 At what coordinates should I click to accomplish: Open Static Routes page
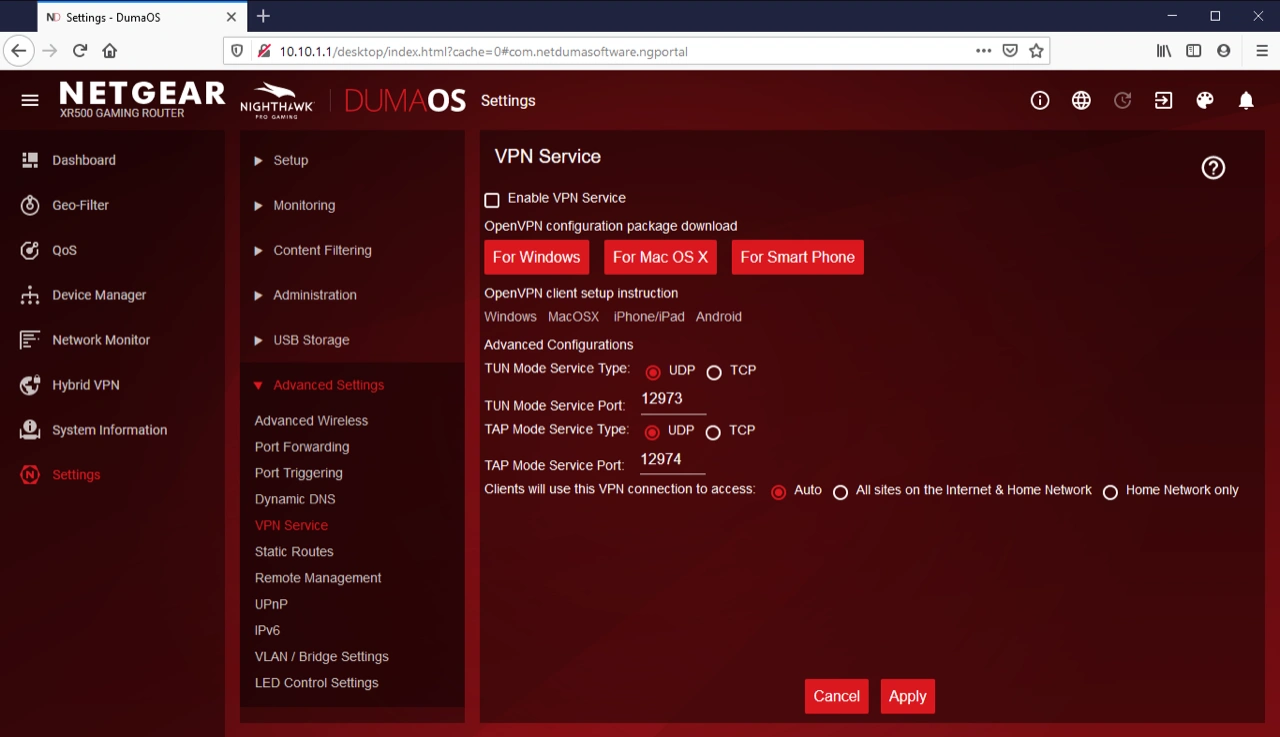click(294, 551)
